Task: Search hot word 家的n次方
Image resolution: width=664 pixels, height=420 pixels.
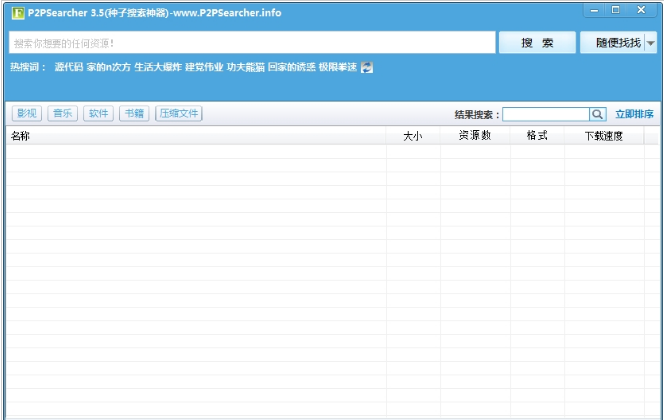Action: click(108, 67)
